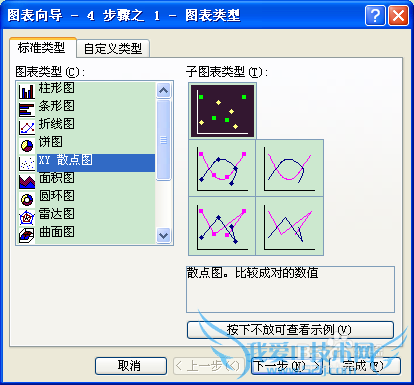Go to next step with 下一步 button
The image size is (414, 385).
[287, 366]
